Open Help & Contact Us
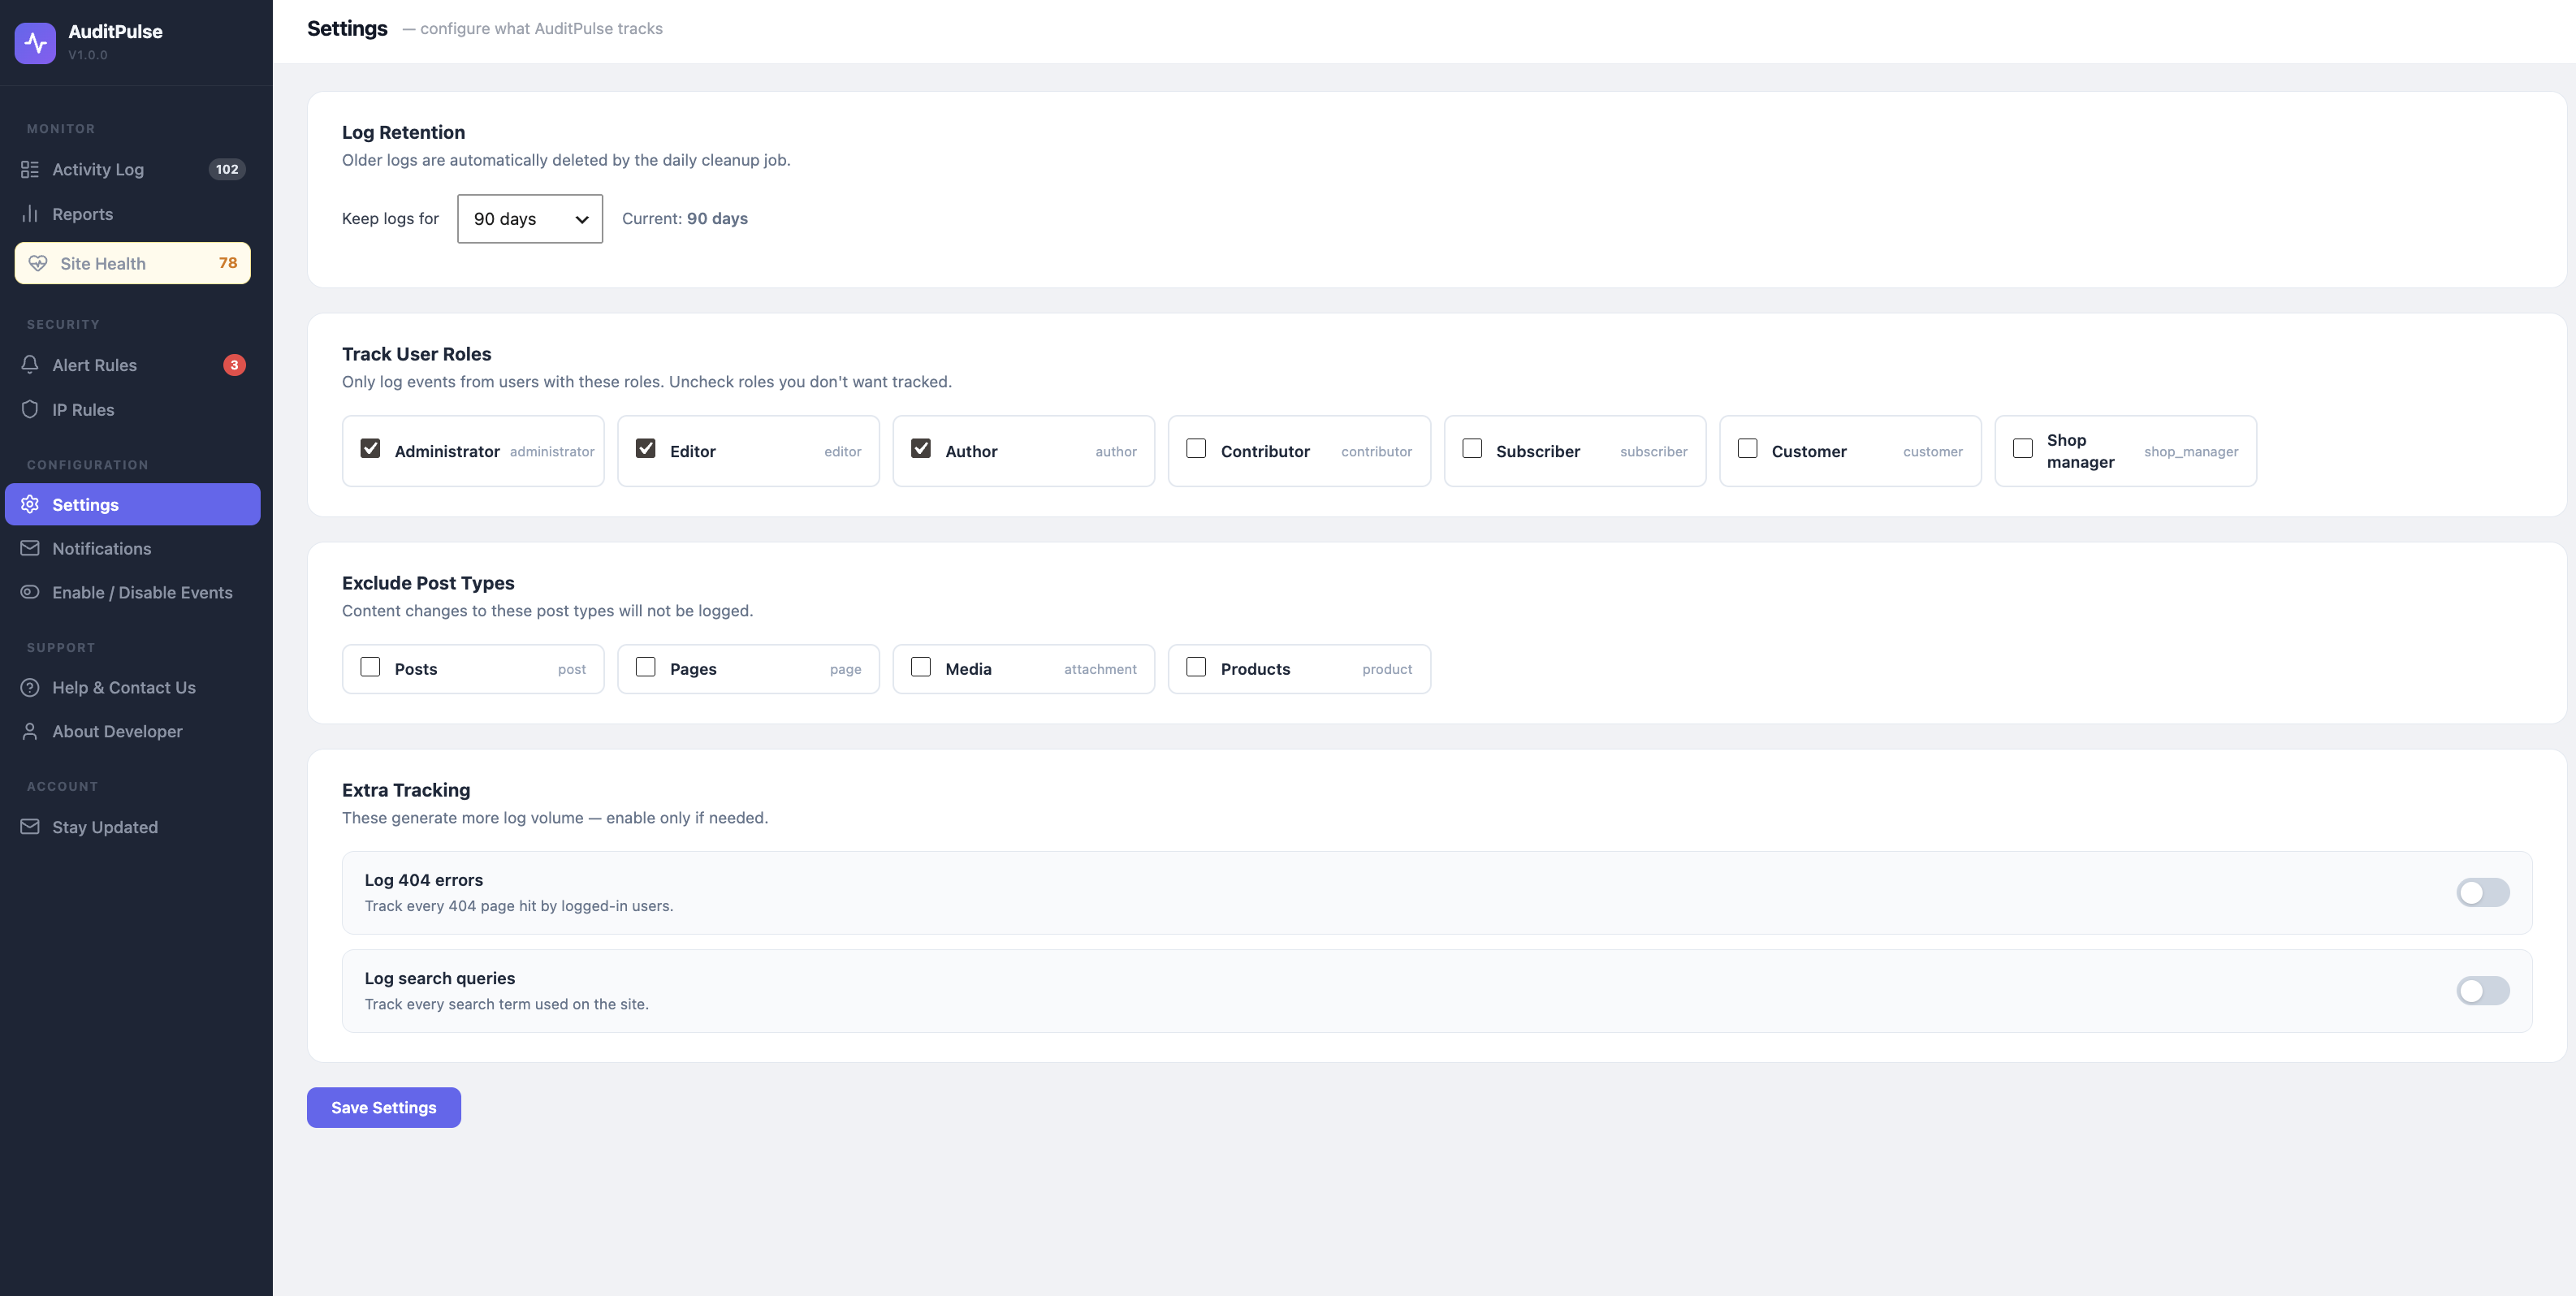The height and width of the screenshot is (1296, 2576). 133,687
